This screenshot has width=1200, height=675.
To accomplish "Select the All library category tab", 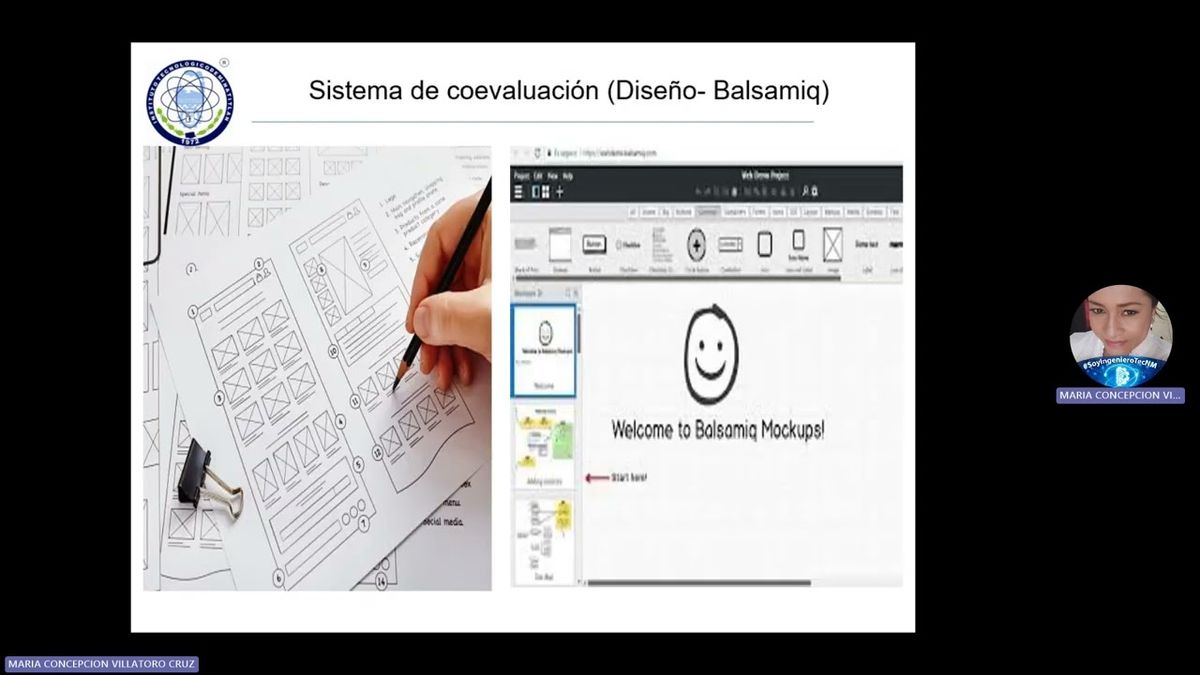I will [633, 212].
